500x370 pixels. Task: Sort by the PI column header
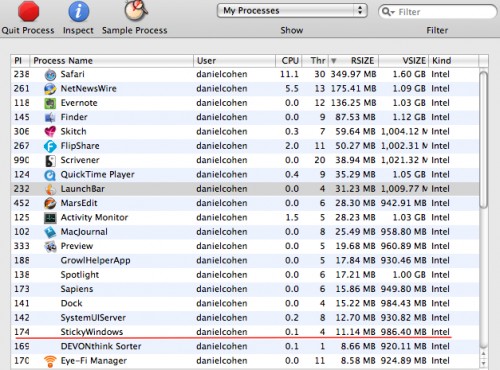[x=20, y=61]
